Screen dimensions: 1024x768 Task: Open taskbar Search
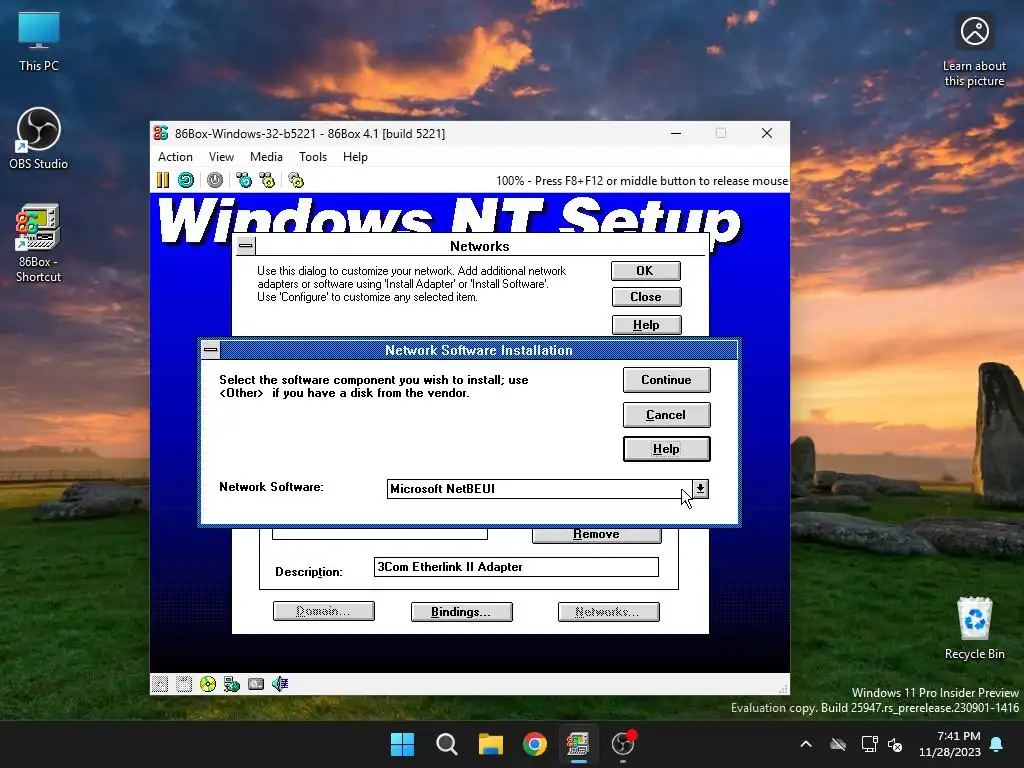[447, 744]
